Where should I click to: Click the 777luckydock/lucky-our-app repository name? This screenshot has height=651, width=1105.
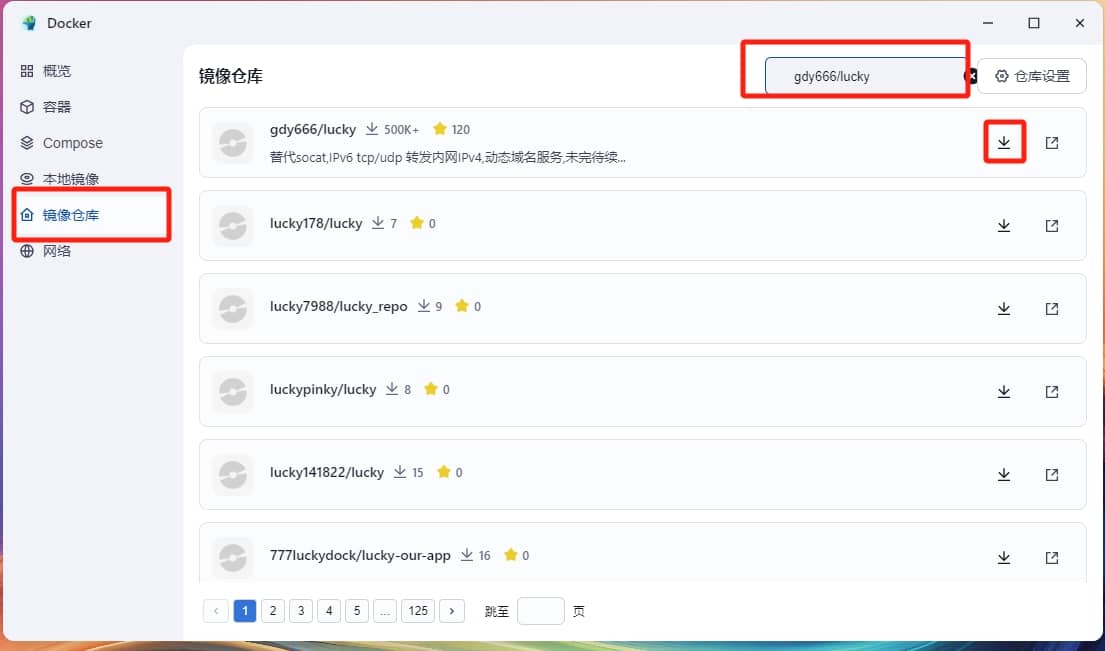(x=360, y=556)
